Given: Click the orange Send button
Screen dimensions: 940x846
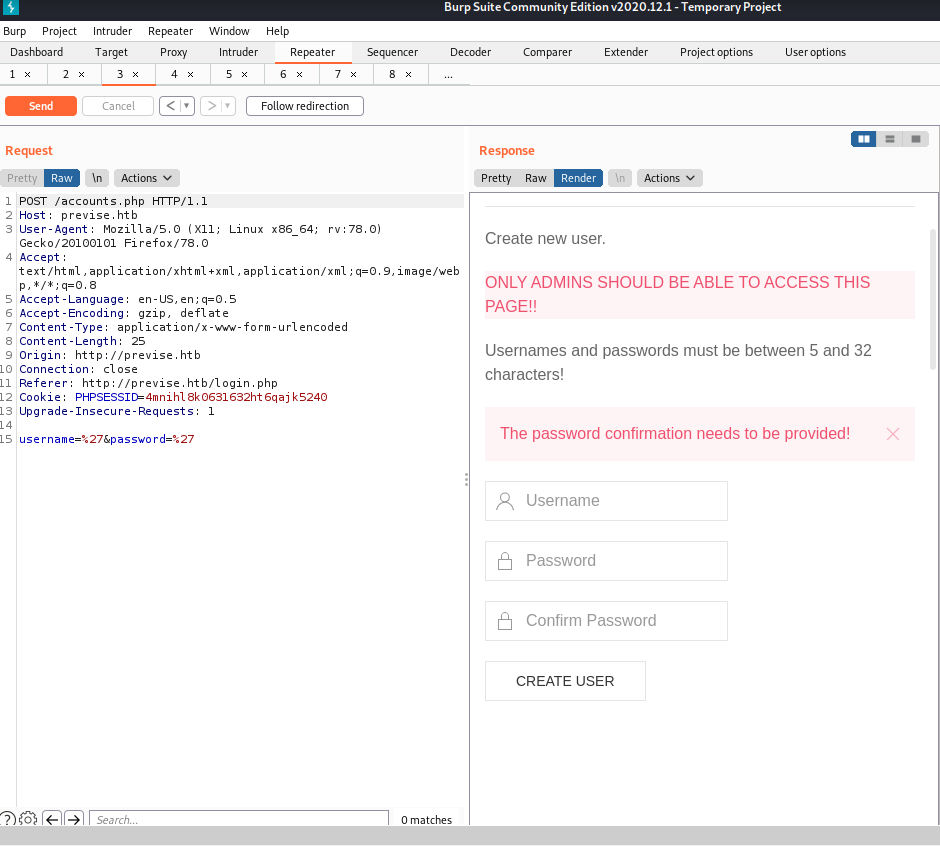Looking at the screenshot, I should (x=41, y=106).
